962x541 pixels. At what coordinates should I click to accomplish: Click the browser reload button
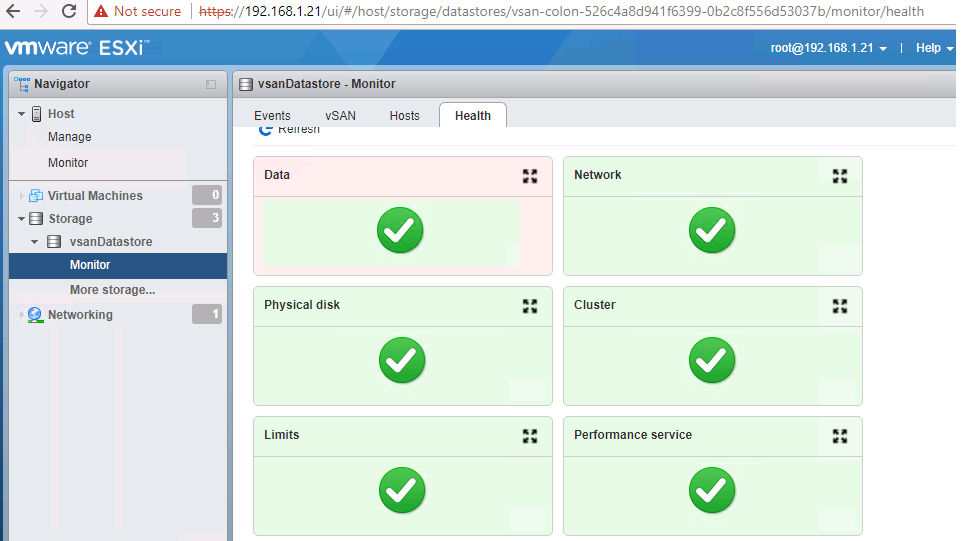(x=69, y=11)
